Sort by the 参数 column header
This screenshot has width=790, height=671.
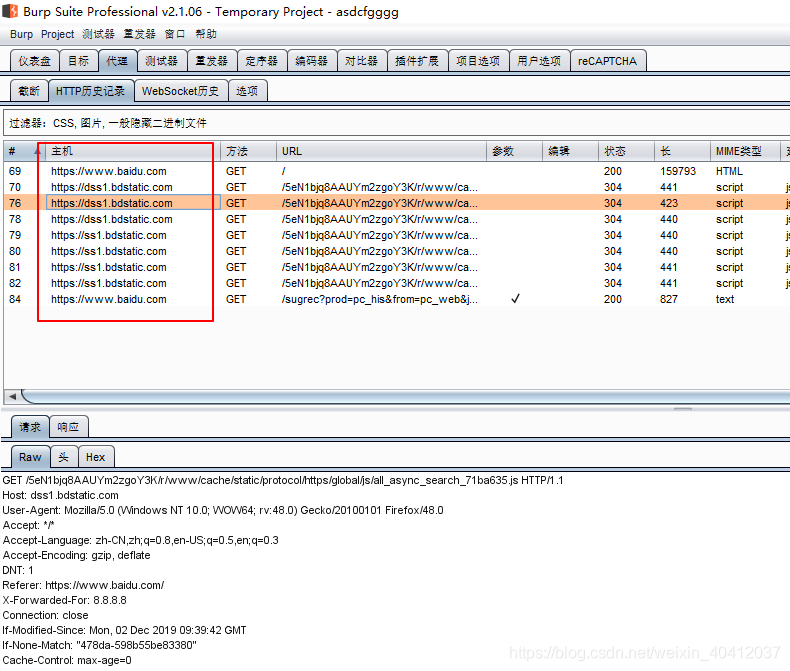pyautogui.click(x=514, y=151)
